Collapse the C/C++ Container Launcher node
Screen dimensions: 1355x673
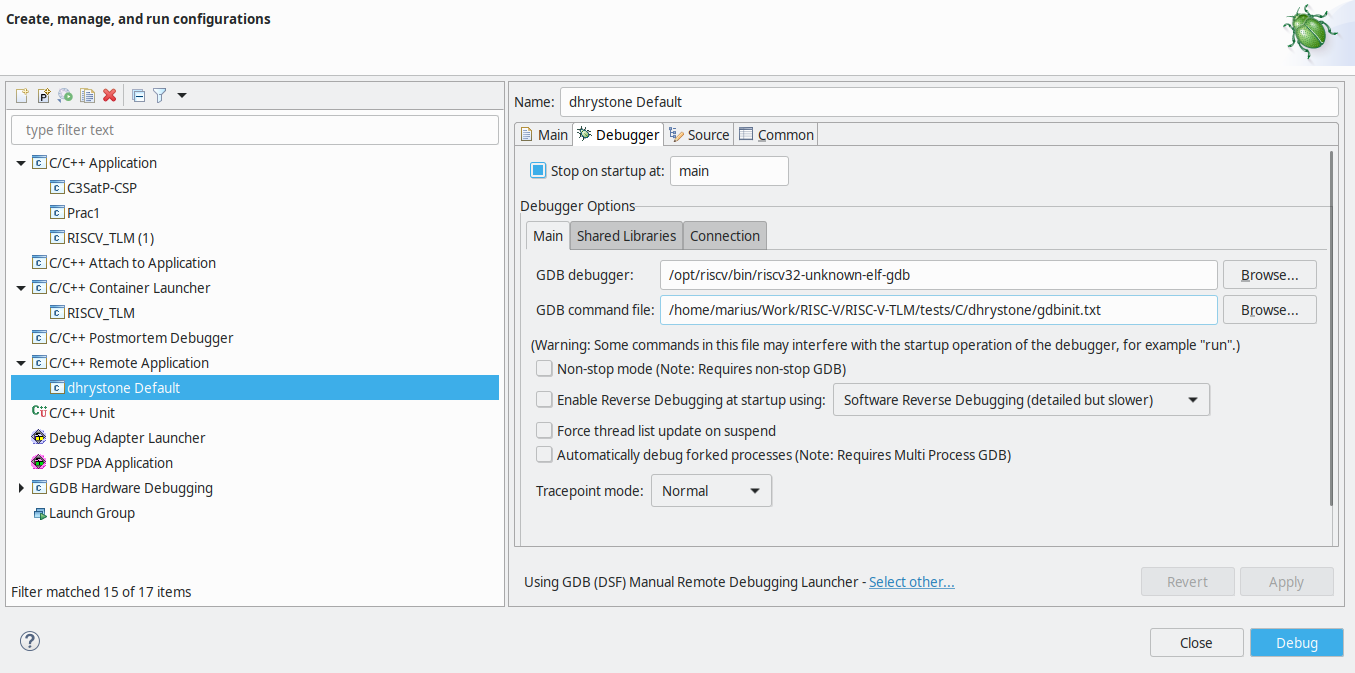click(x=21, y=288)
